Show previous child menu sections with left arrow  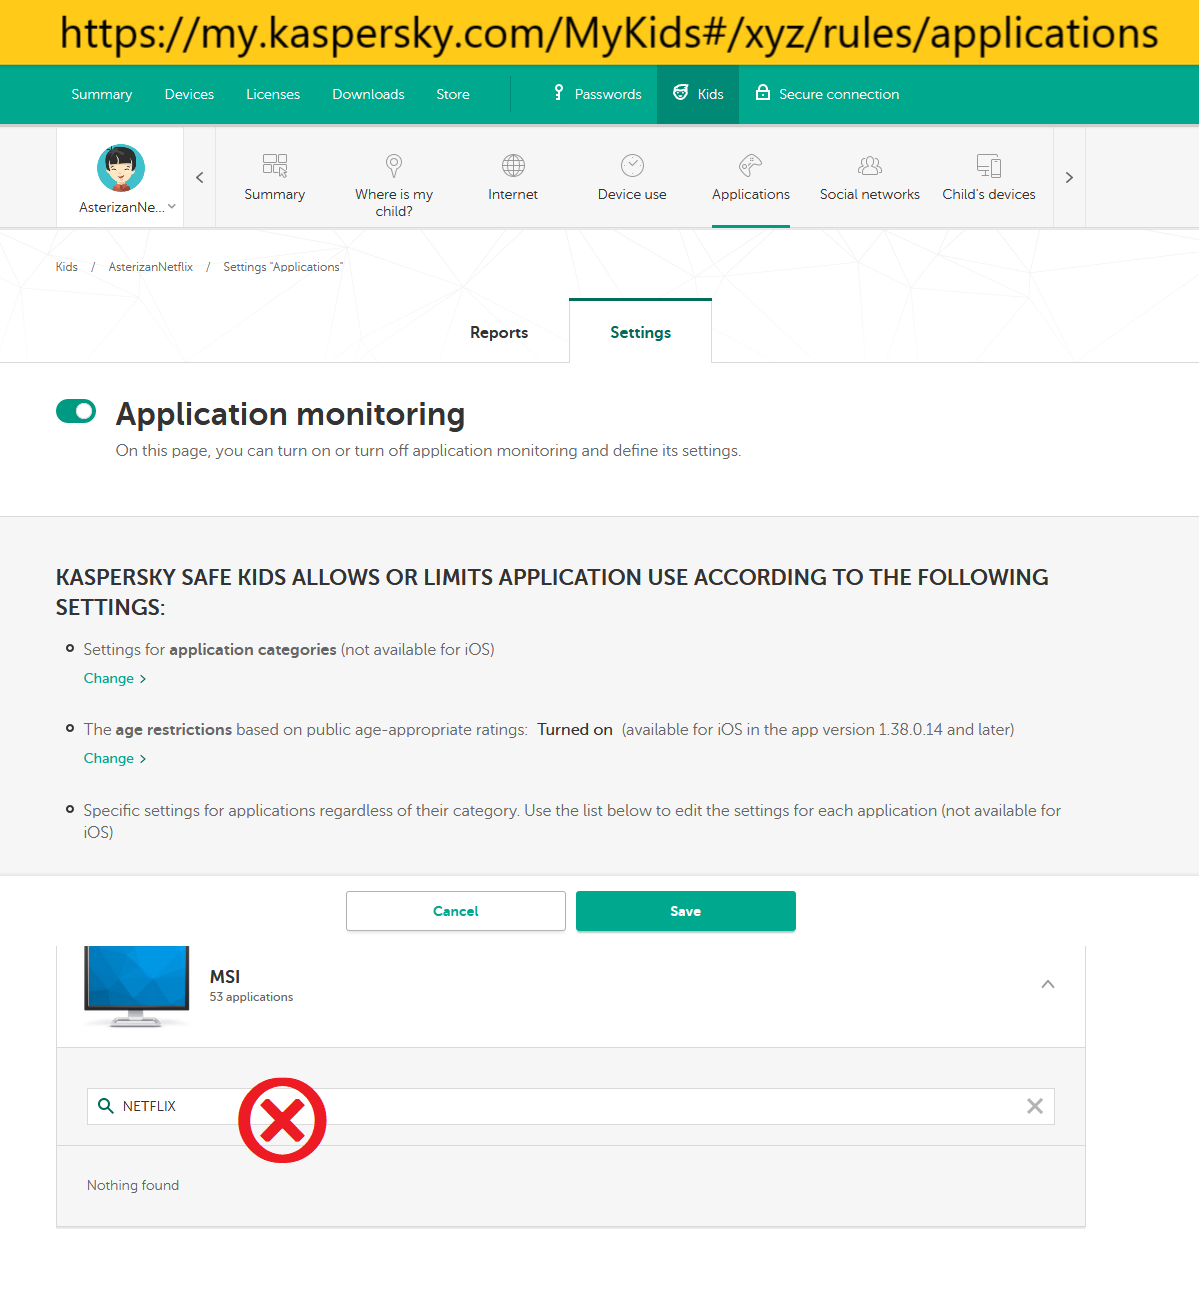(200, 178)
